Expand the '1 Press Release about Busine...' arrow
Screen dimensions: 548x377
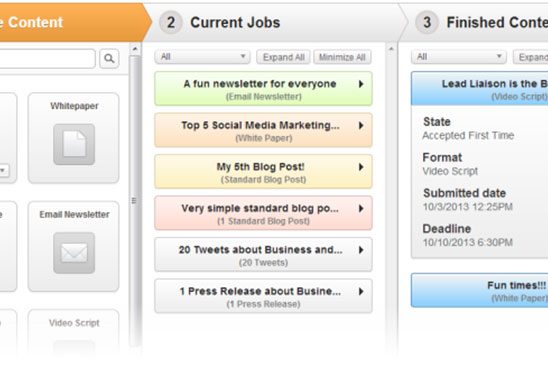(x=361, y=291)
